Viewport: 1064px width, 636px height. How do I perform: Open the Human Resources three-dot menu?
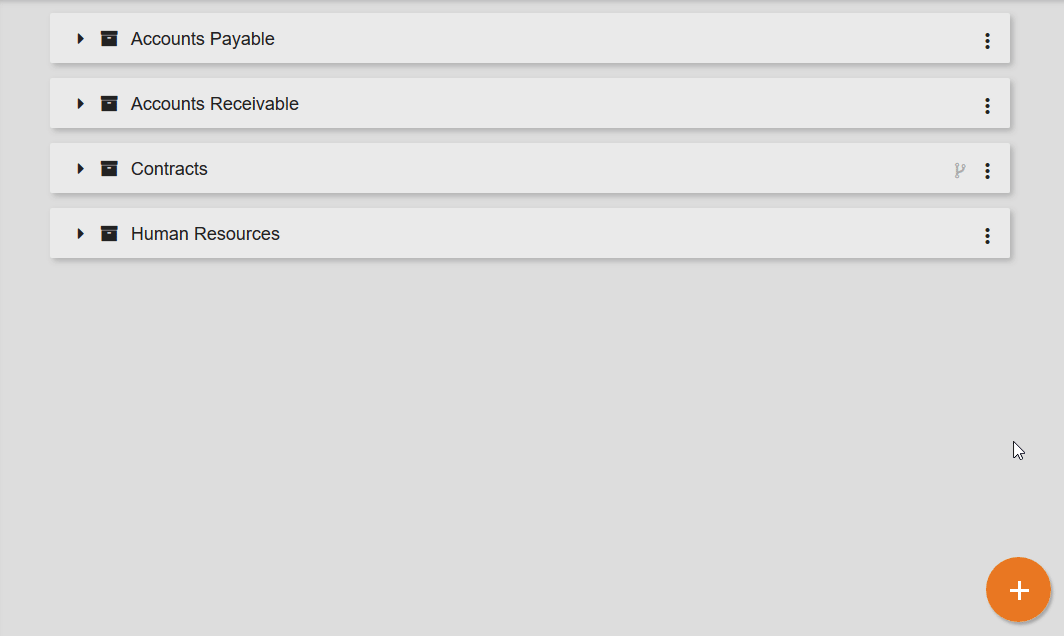point(987,236)
